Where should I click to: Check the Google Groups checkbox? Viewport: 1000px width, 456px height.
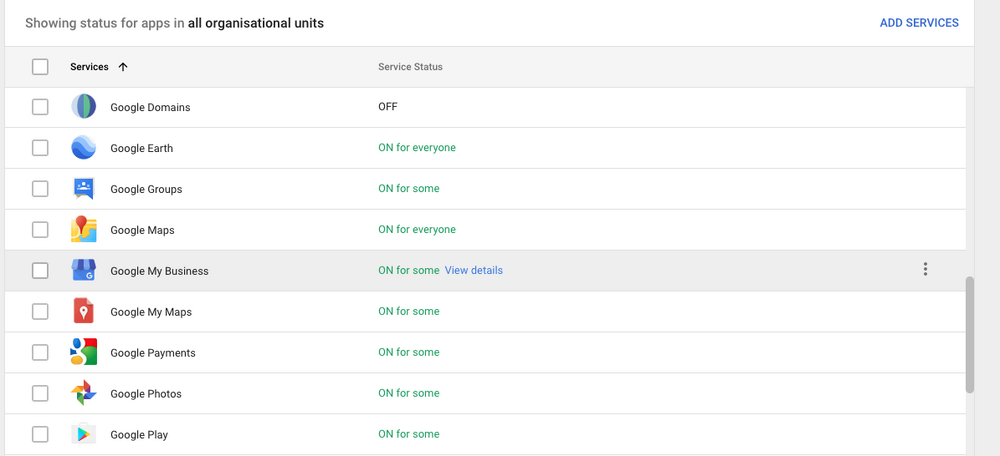tap(40, 189)
